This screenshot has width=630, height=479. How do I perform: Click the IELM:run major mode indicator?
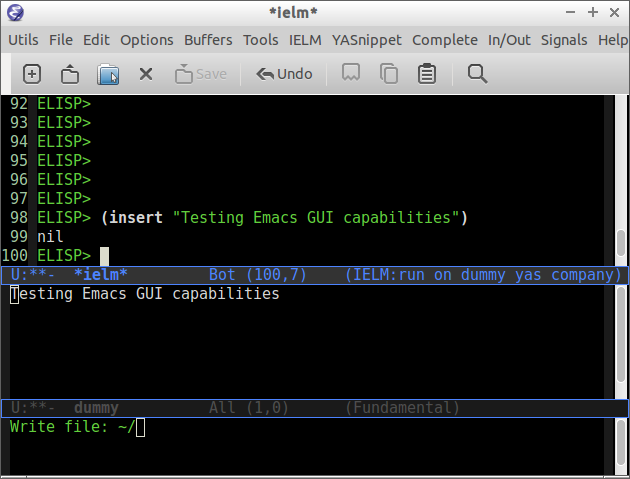click(x=388, y=275)
